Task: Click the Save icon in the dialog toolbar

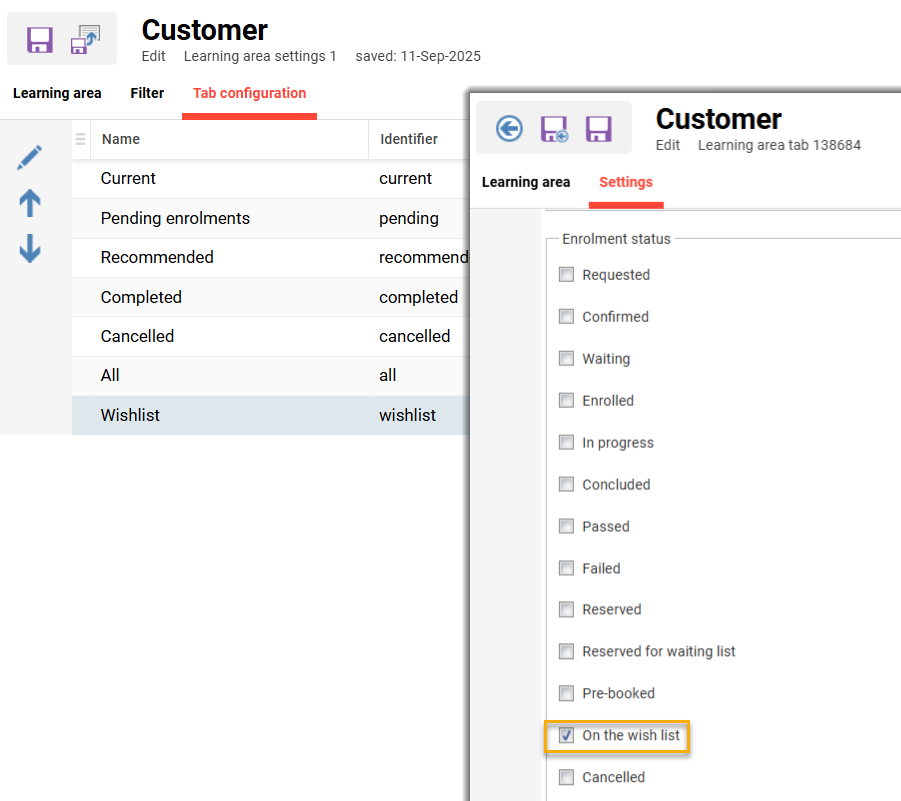Action: tap(598, 128)
